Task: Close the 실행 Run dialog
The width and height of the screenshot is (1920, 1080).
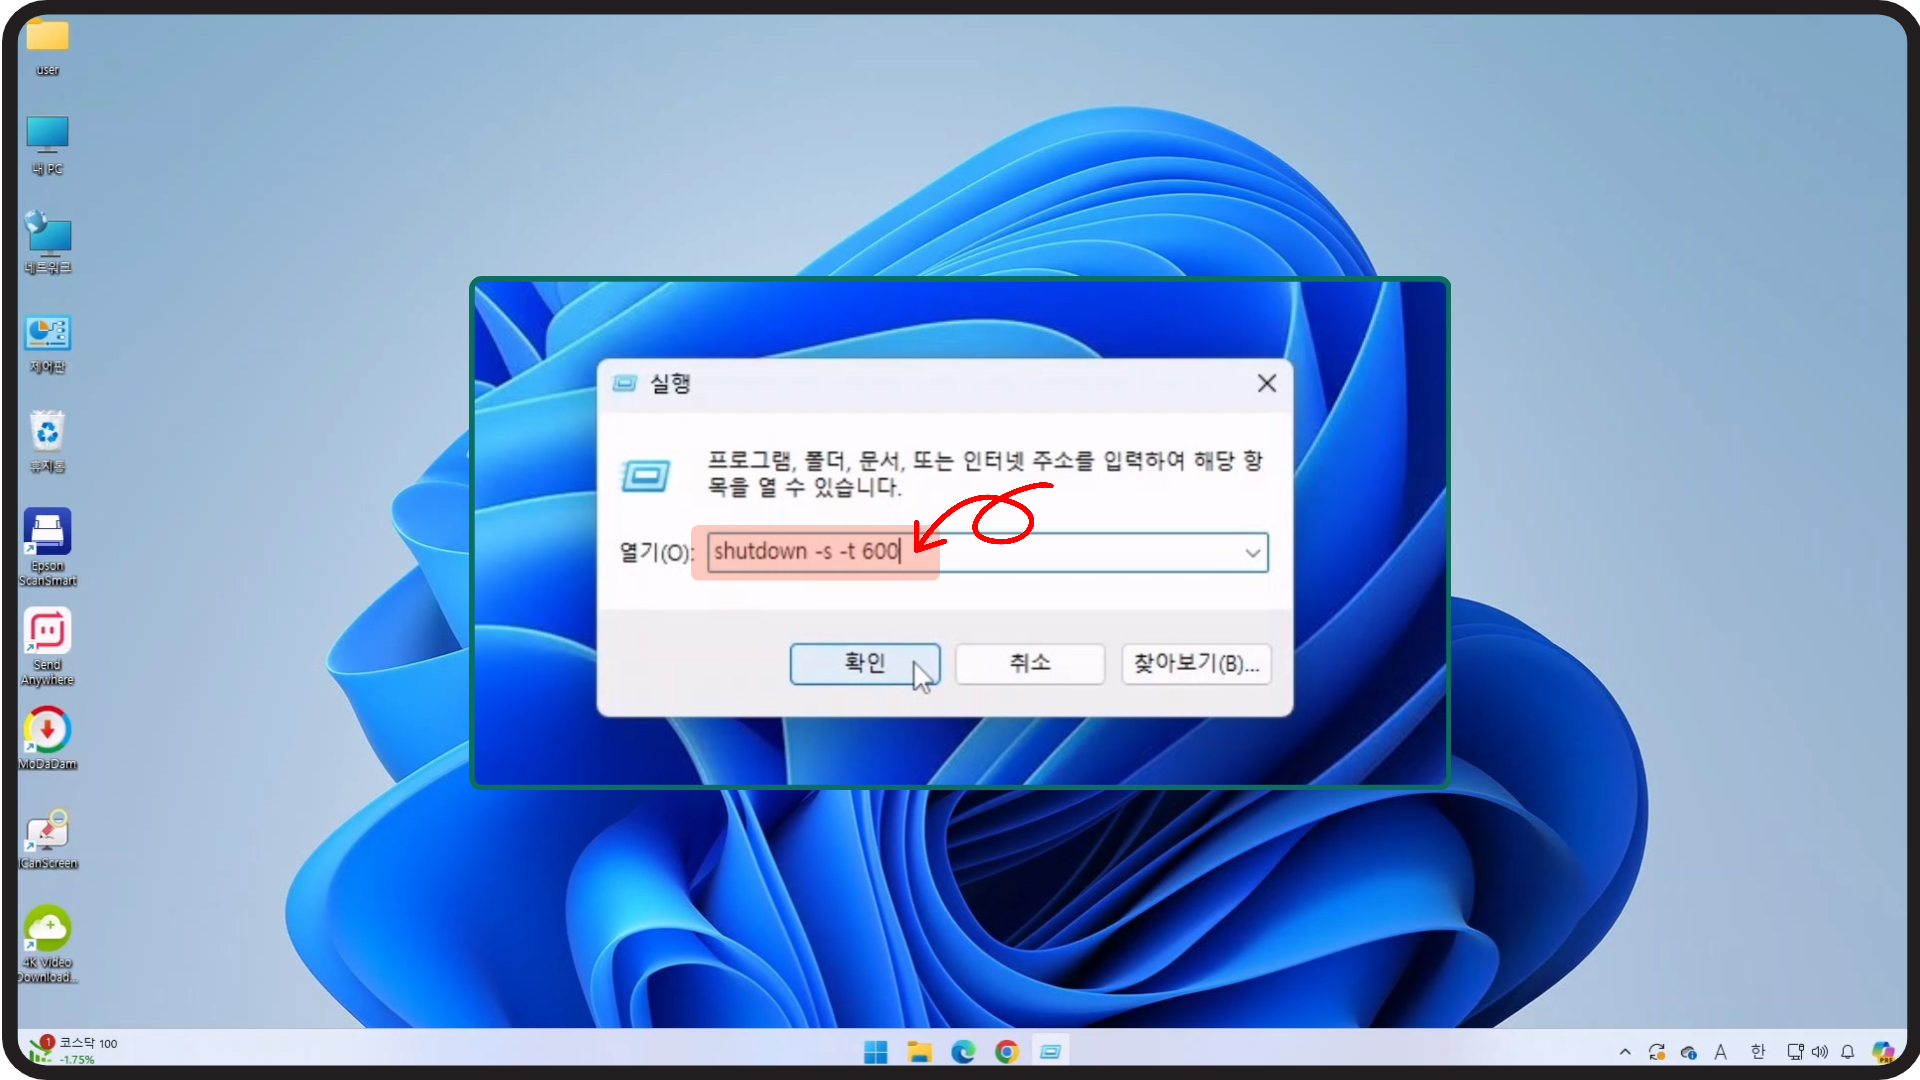Action: (x=1266, y=384)
